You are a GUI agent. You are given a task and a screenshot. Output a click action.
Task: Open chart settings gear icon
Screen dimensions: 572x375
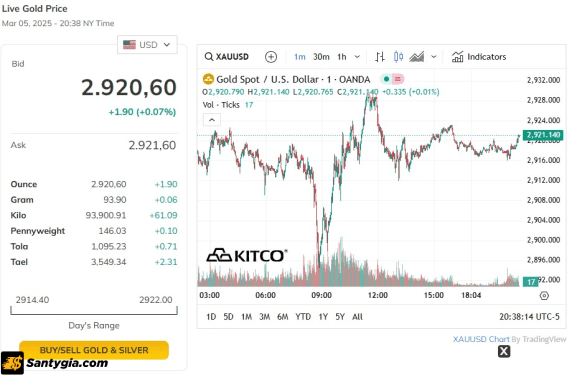coord(544,296)
